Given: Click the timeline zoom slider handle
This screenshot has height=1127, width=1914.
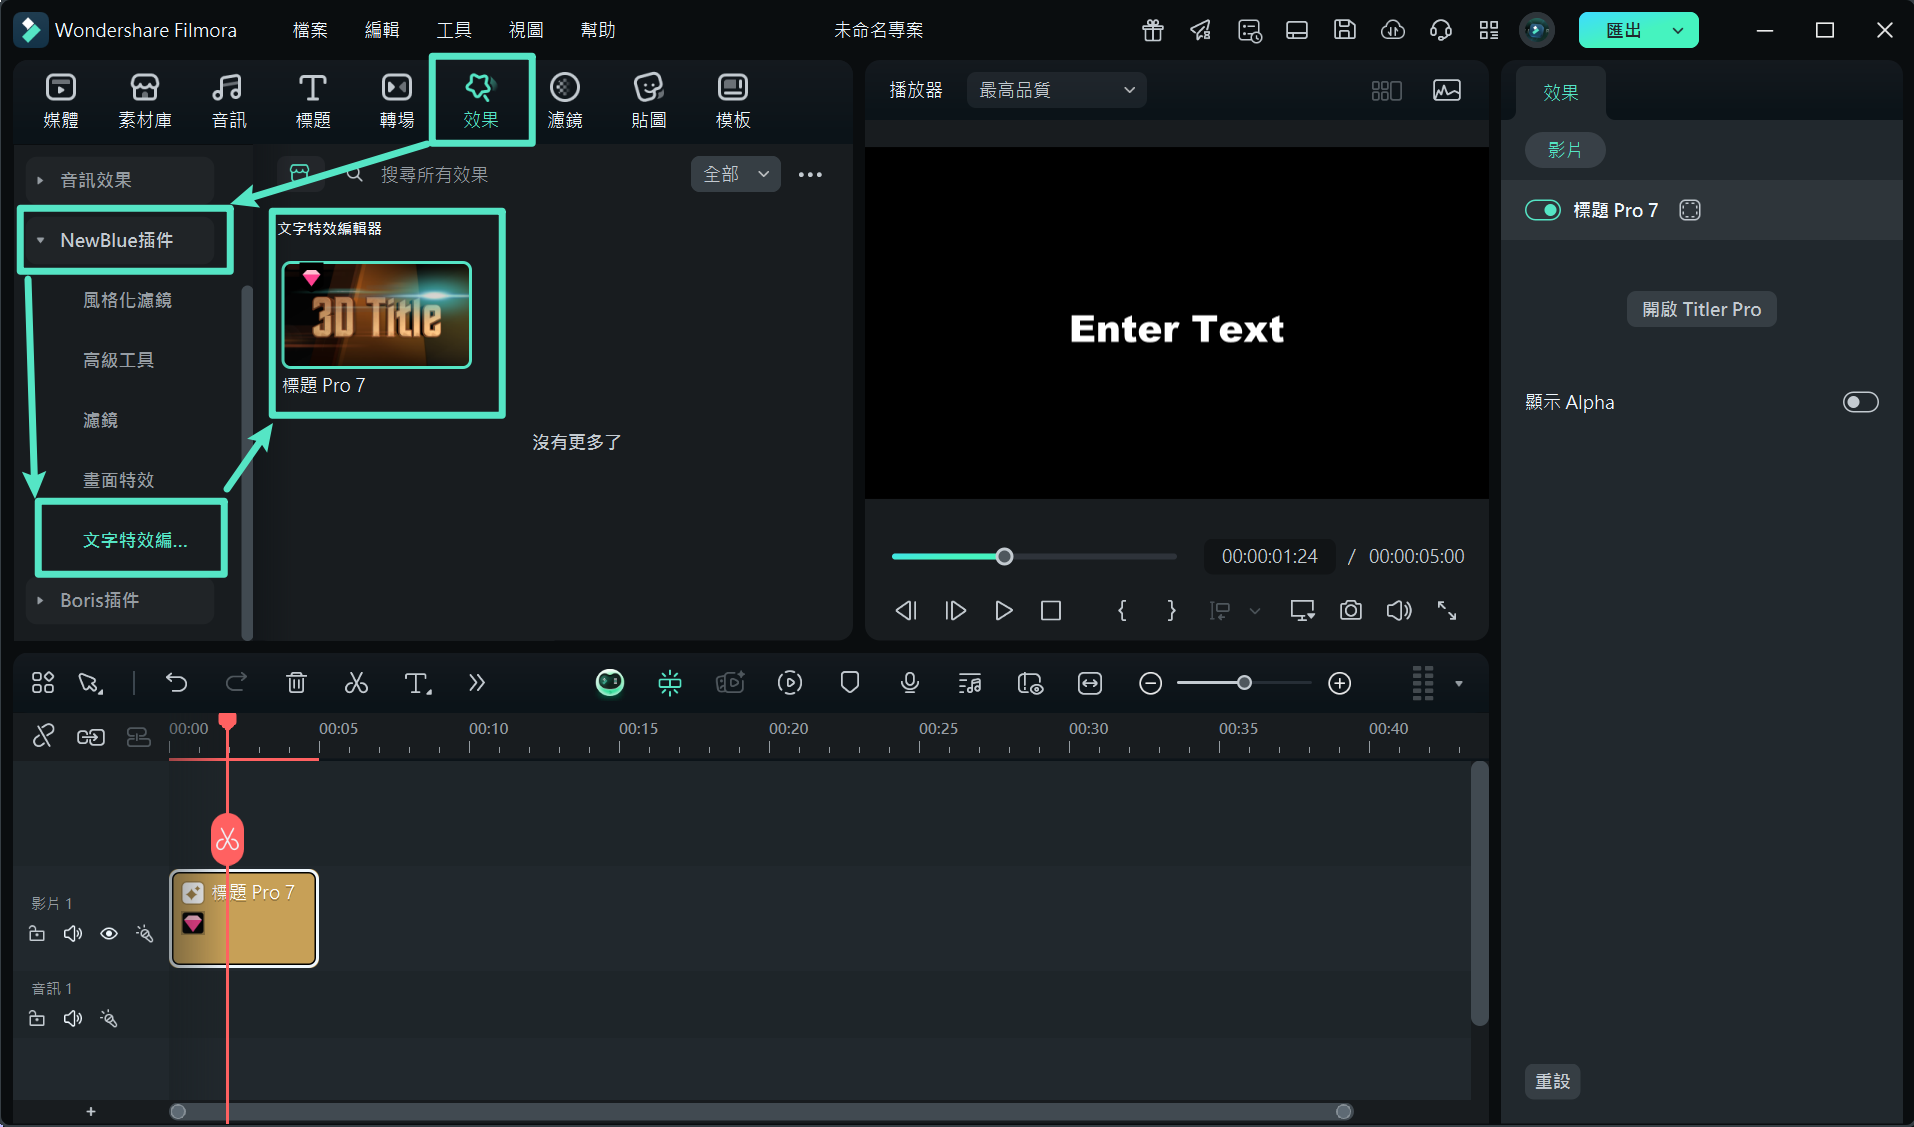Looking at the screenshot, I should click(1244, 683).
